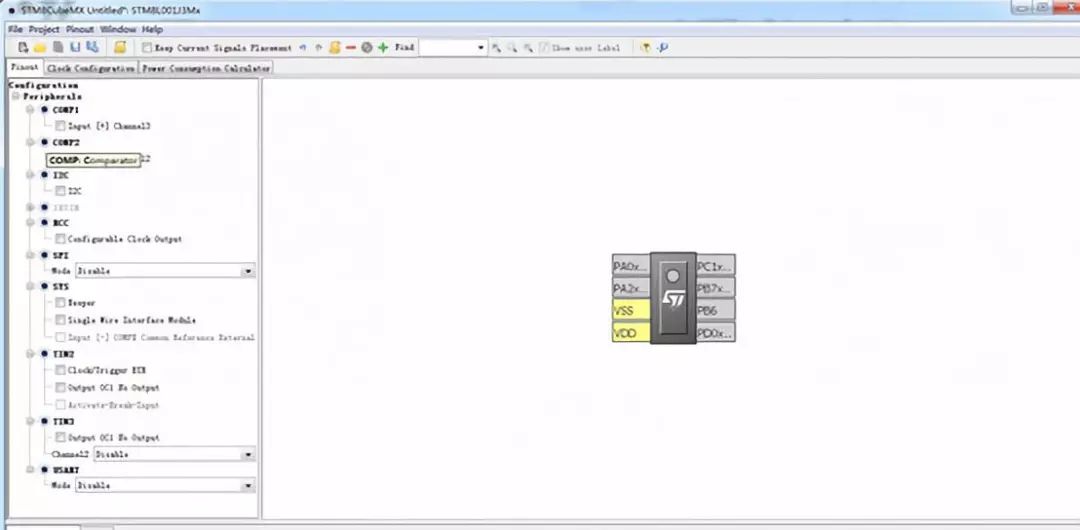The height and width of the screenshot is (530, 1080).
Task: Collapse the COMP1 tree expander
Action: tap(30, 110)
